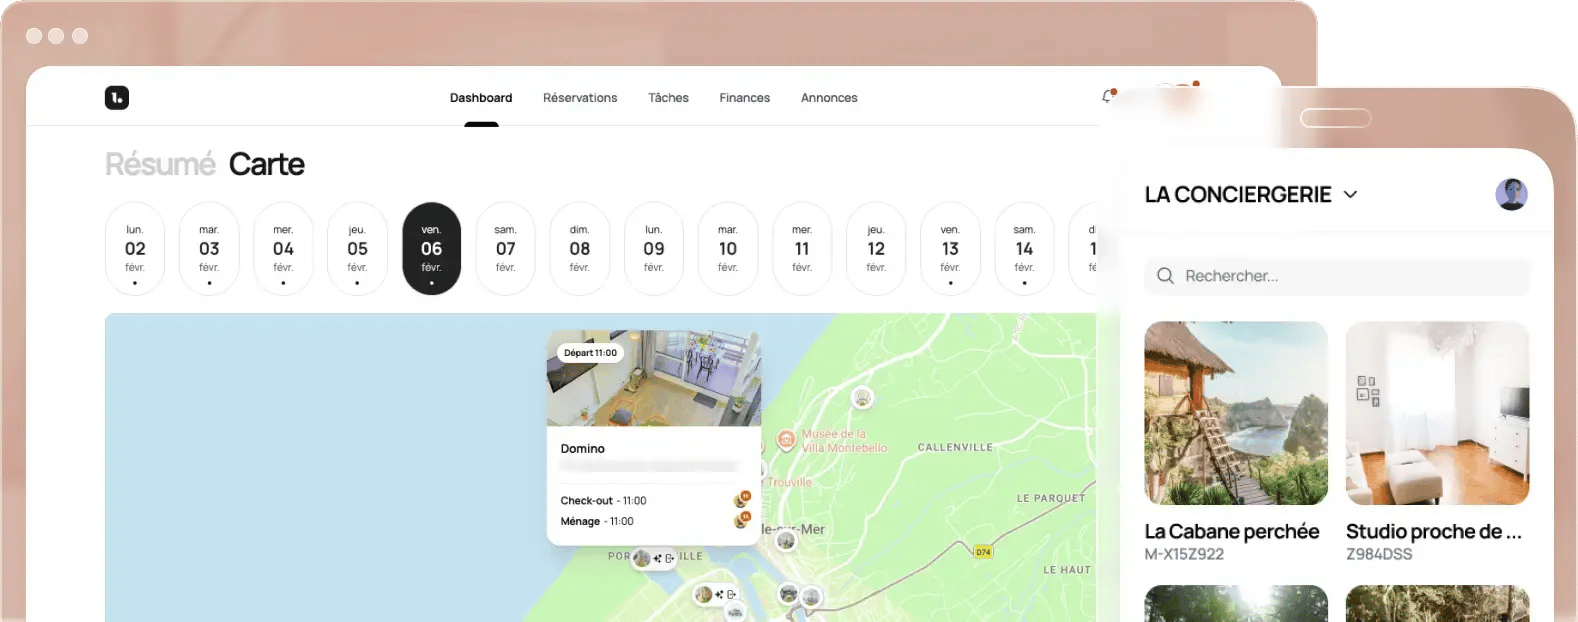The height and width of the screenshot is (622, 1578).
Task: Select date jeu. 05 févr.
Action: coord(357,249)
